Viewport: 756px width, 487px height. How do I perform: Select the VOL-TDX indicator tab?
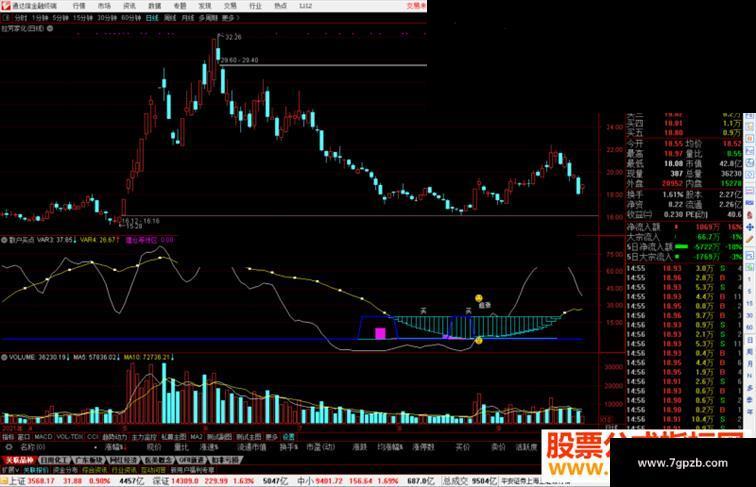point(70,437)
